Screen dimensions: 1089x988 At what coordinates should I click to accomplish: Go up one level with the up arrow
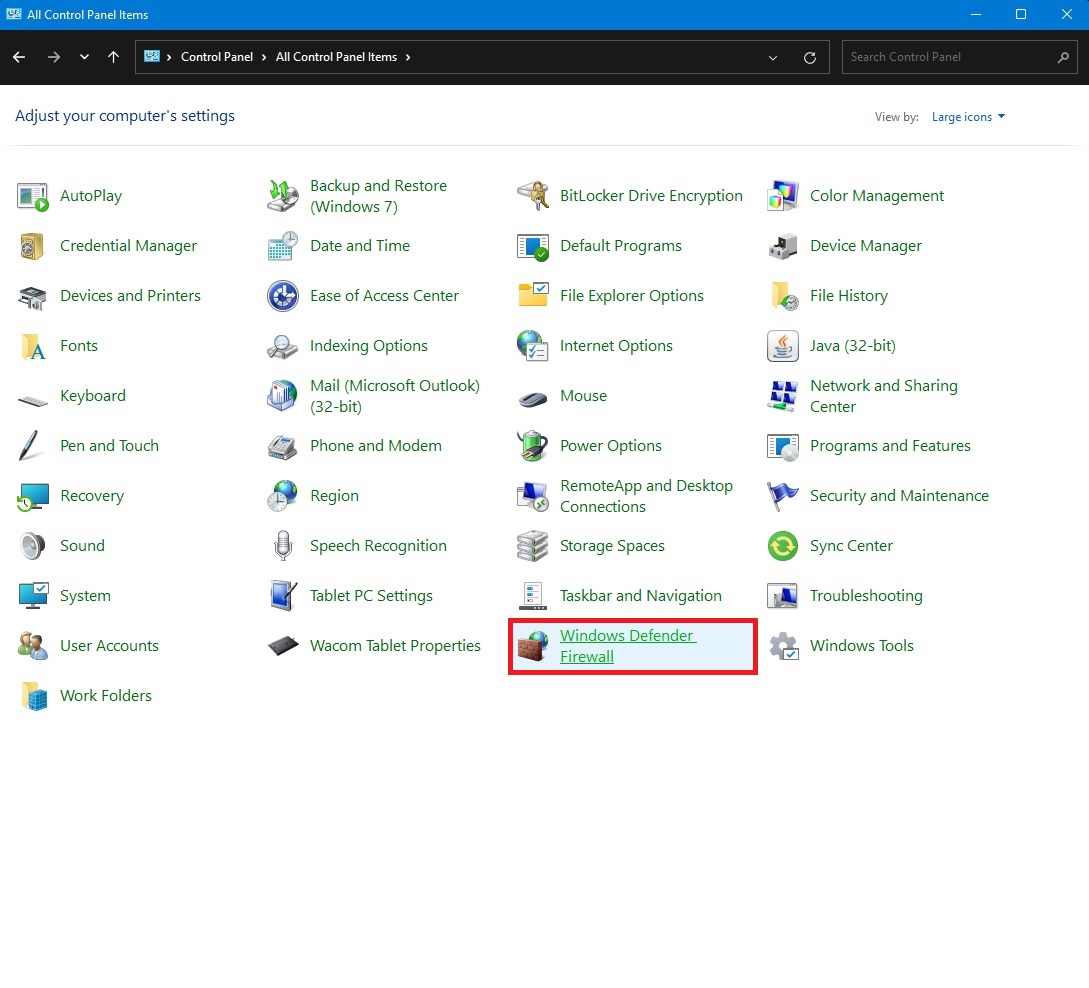tap(114, 58)
